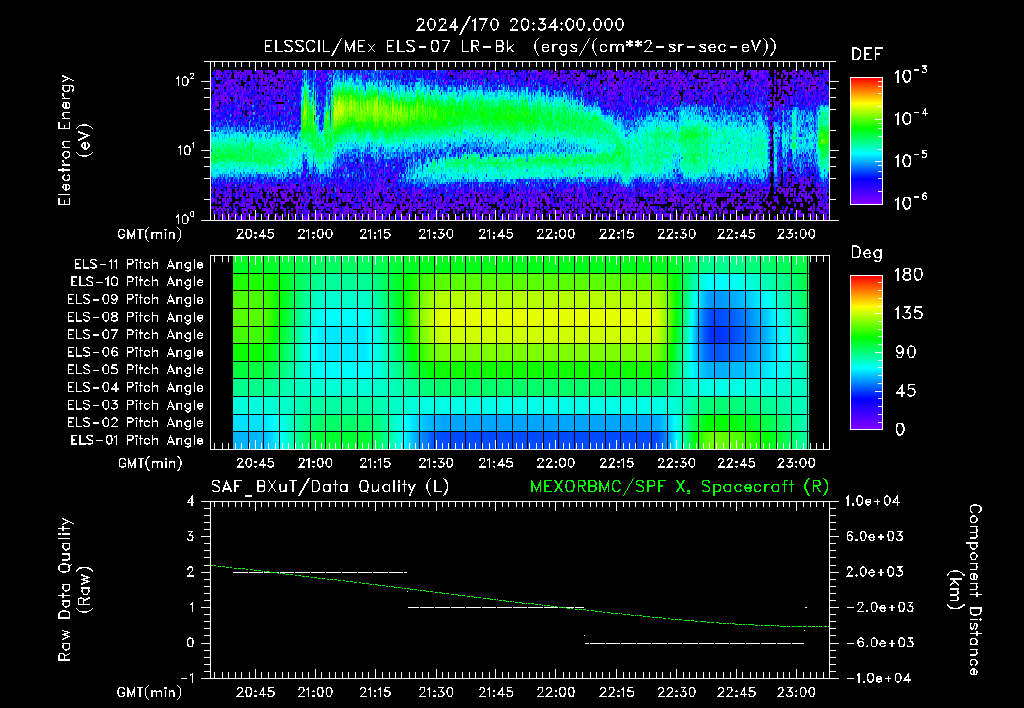
Task: Click the 2.0e+03 distance axis value
Action: point(875,571)
